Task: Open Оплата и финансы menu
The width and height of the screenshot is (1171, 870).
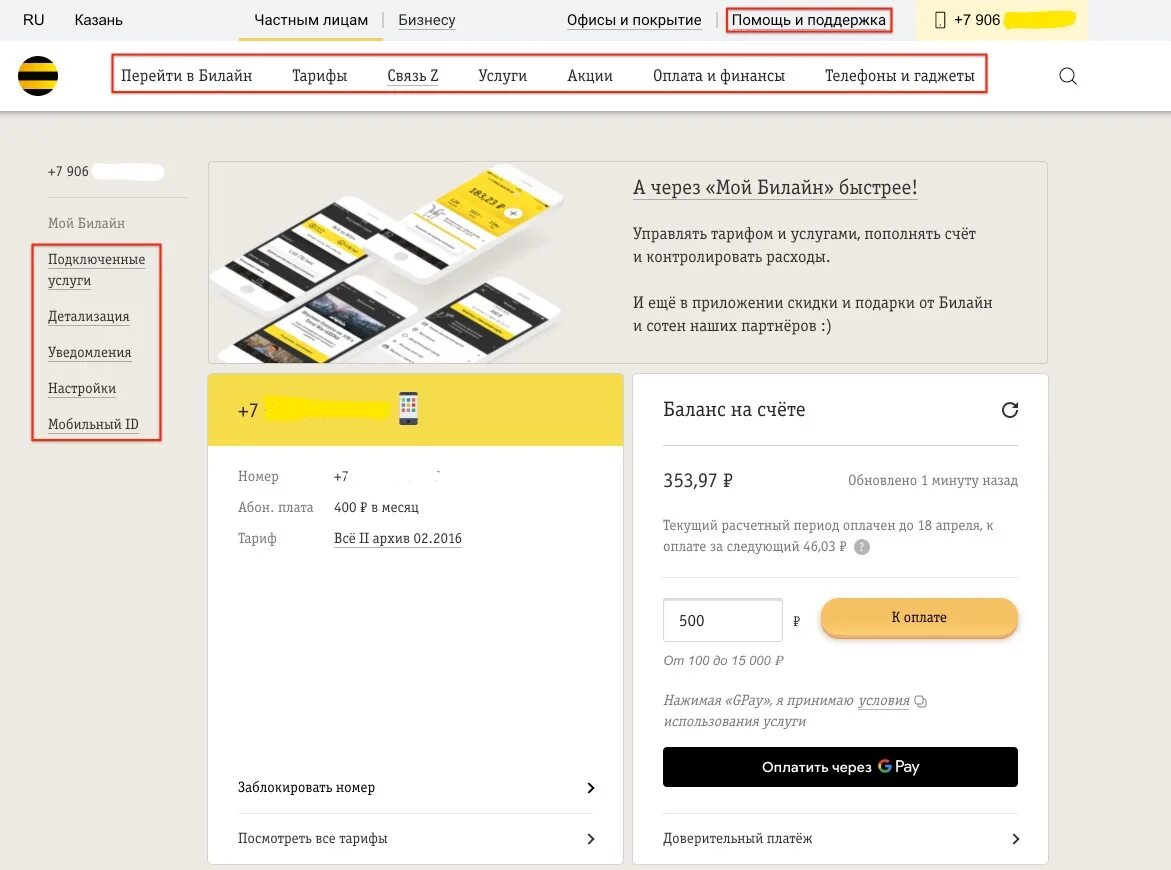Action: pyautogui.click(x=718, y=75)
